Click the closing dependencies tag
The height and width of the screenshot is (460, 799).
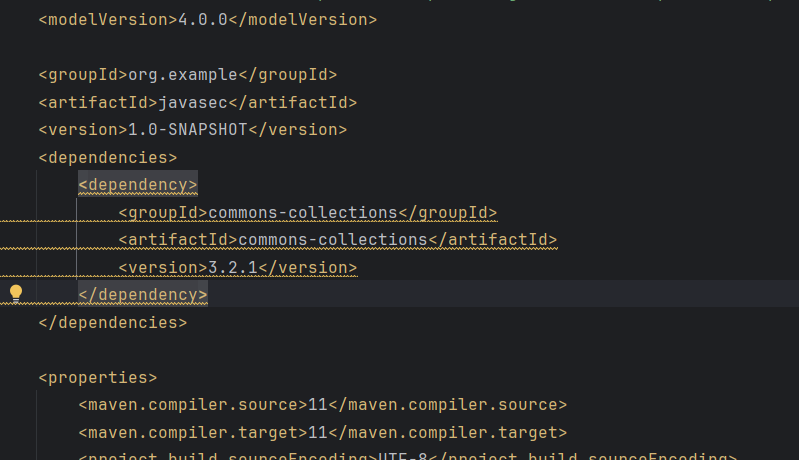[113, 322]
